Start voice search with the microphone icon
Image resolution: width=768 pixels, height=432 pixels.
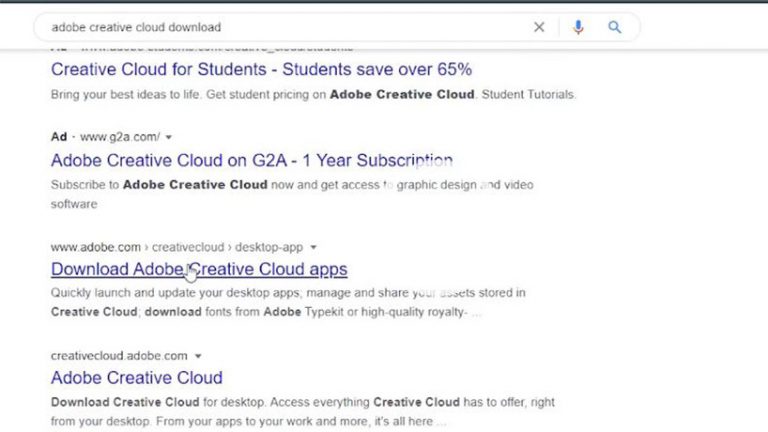[578, 27]
